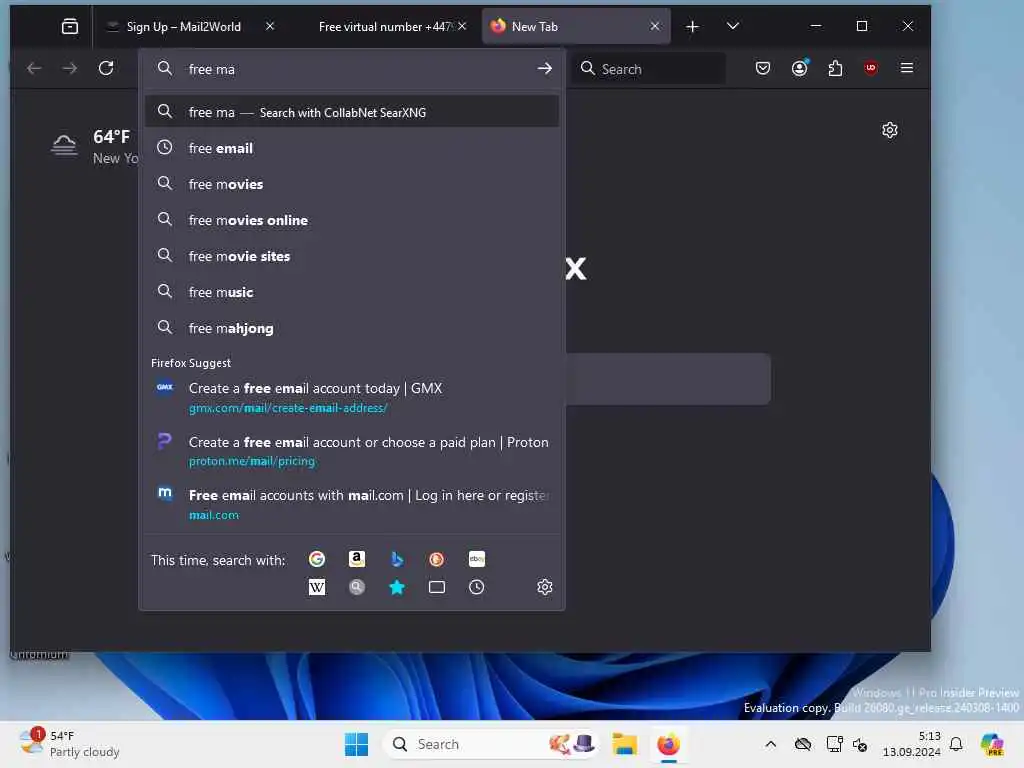The width and height of the screenshot is (1024, 768).
Task: Open Firefox View button
Action: [x=70, y=26]
